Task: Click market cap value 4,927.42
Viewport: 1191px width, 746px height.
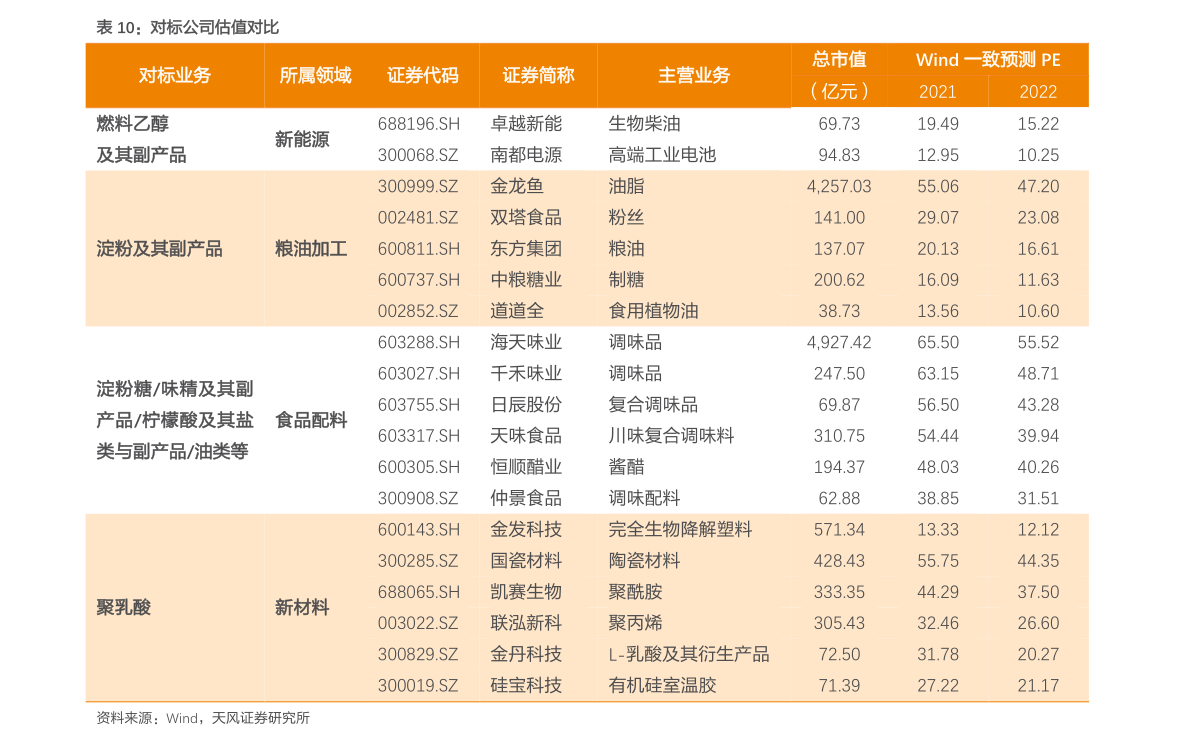Action: click(839, 342)
